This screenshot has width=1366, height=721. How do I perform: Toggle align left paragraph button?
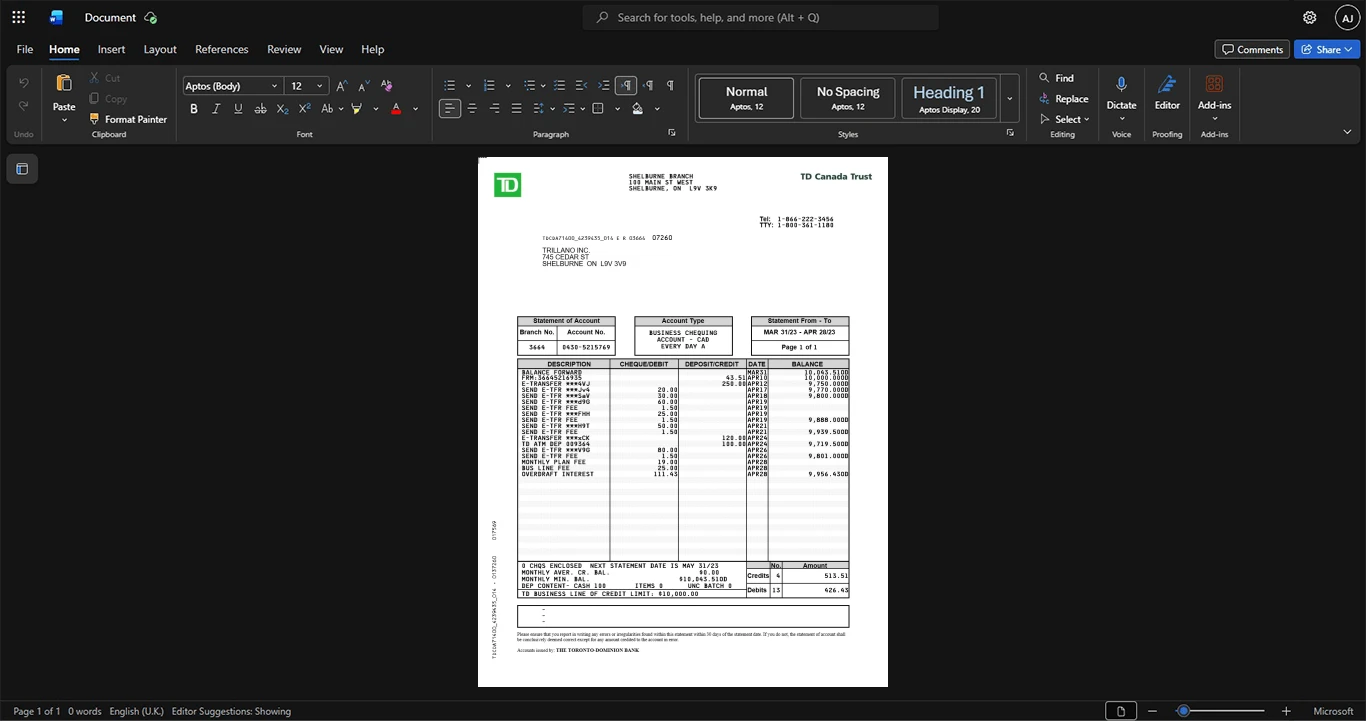[x=450, y=108]
